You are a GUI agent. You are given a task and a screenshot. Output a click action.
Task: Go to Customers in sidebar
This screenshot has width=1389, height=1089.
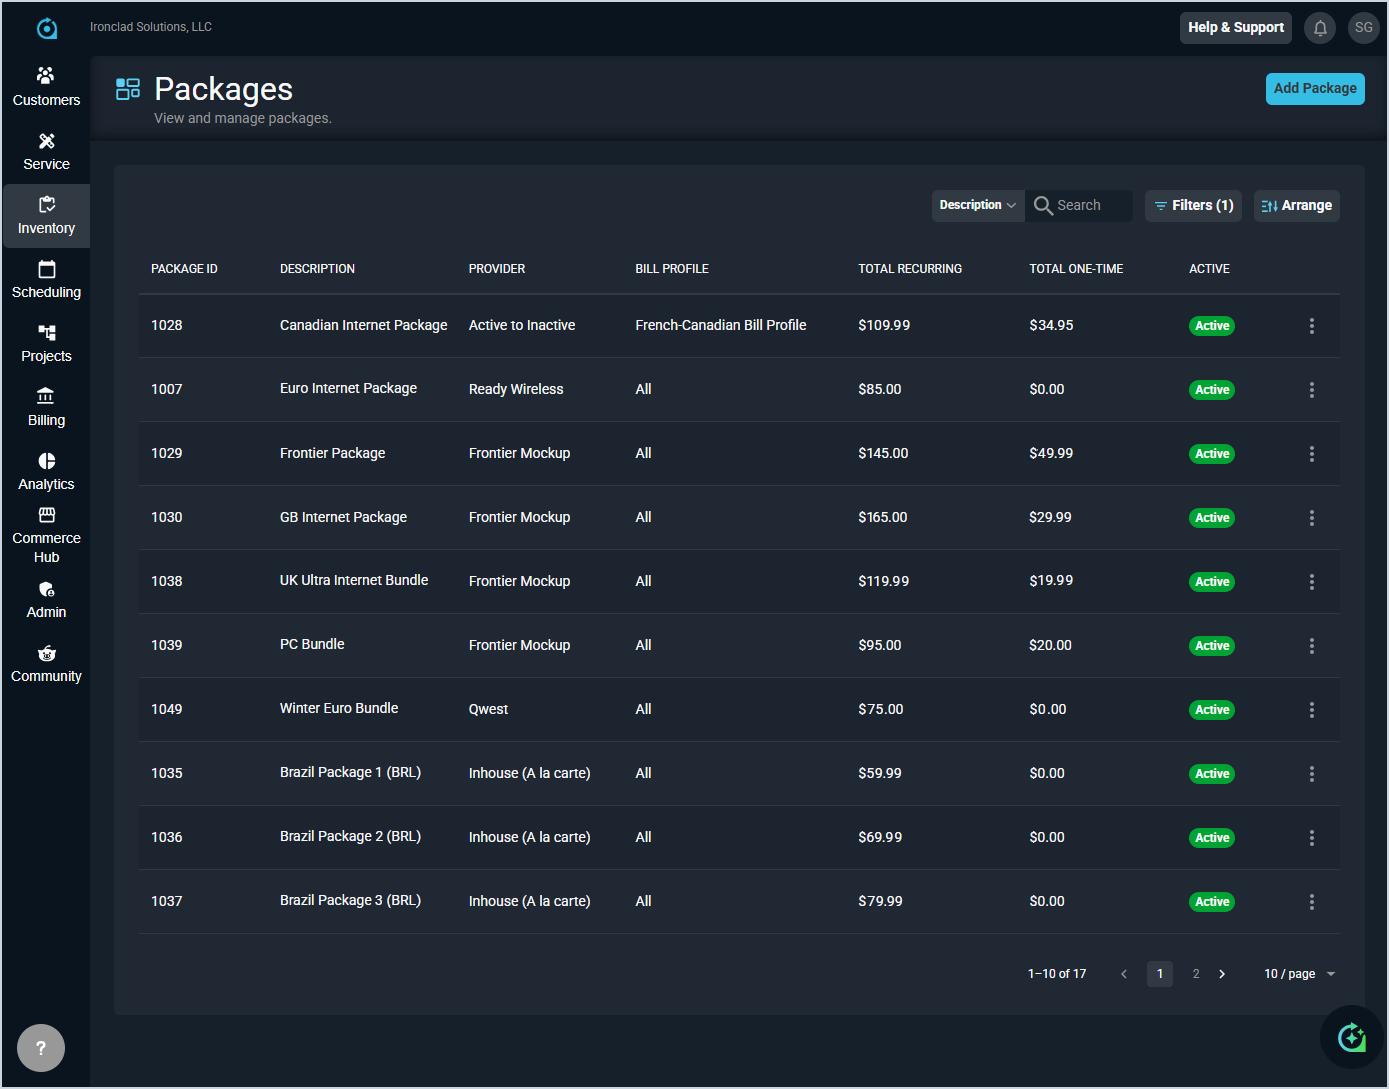(x=46, y=87)
